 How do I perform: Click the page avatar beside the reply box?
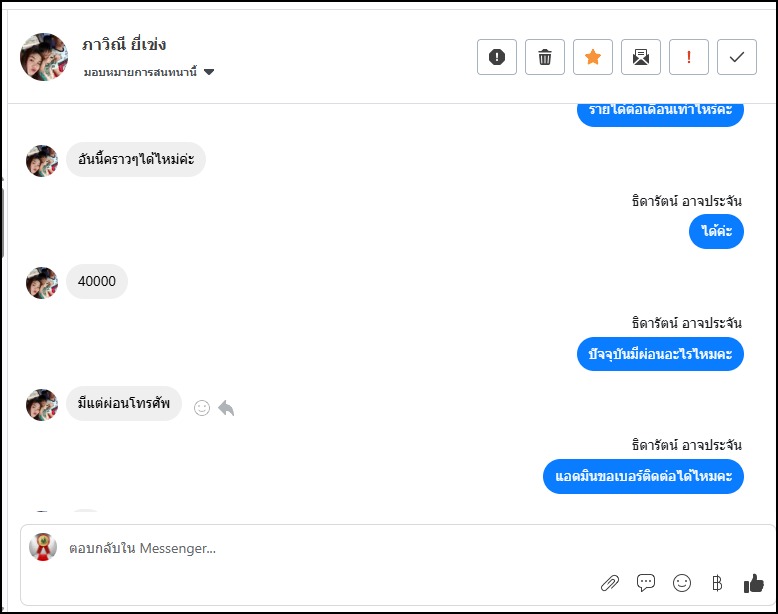click(x=43, y=547)
